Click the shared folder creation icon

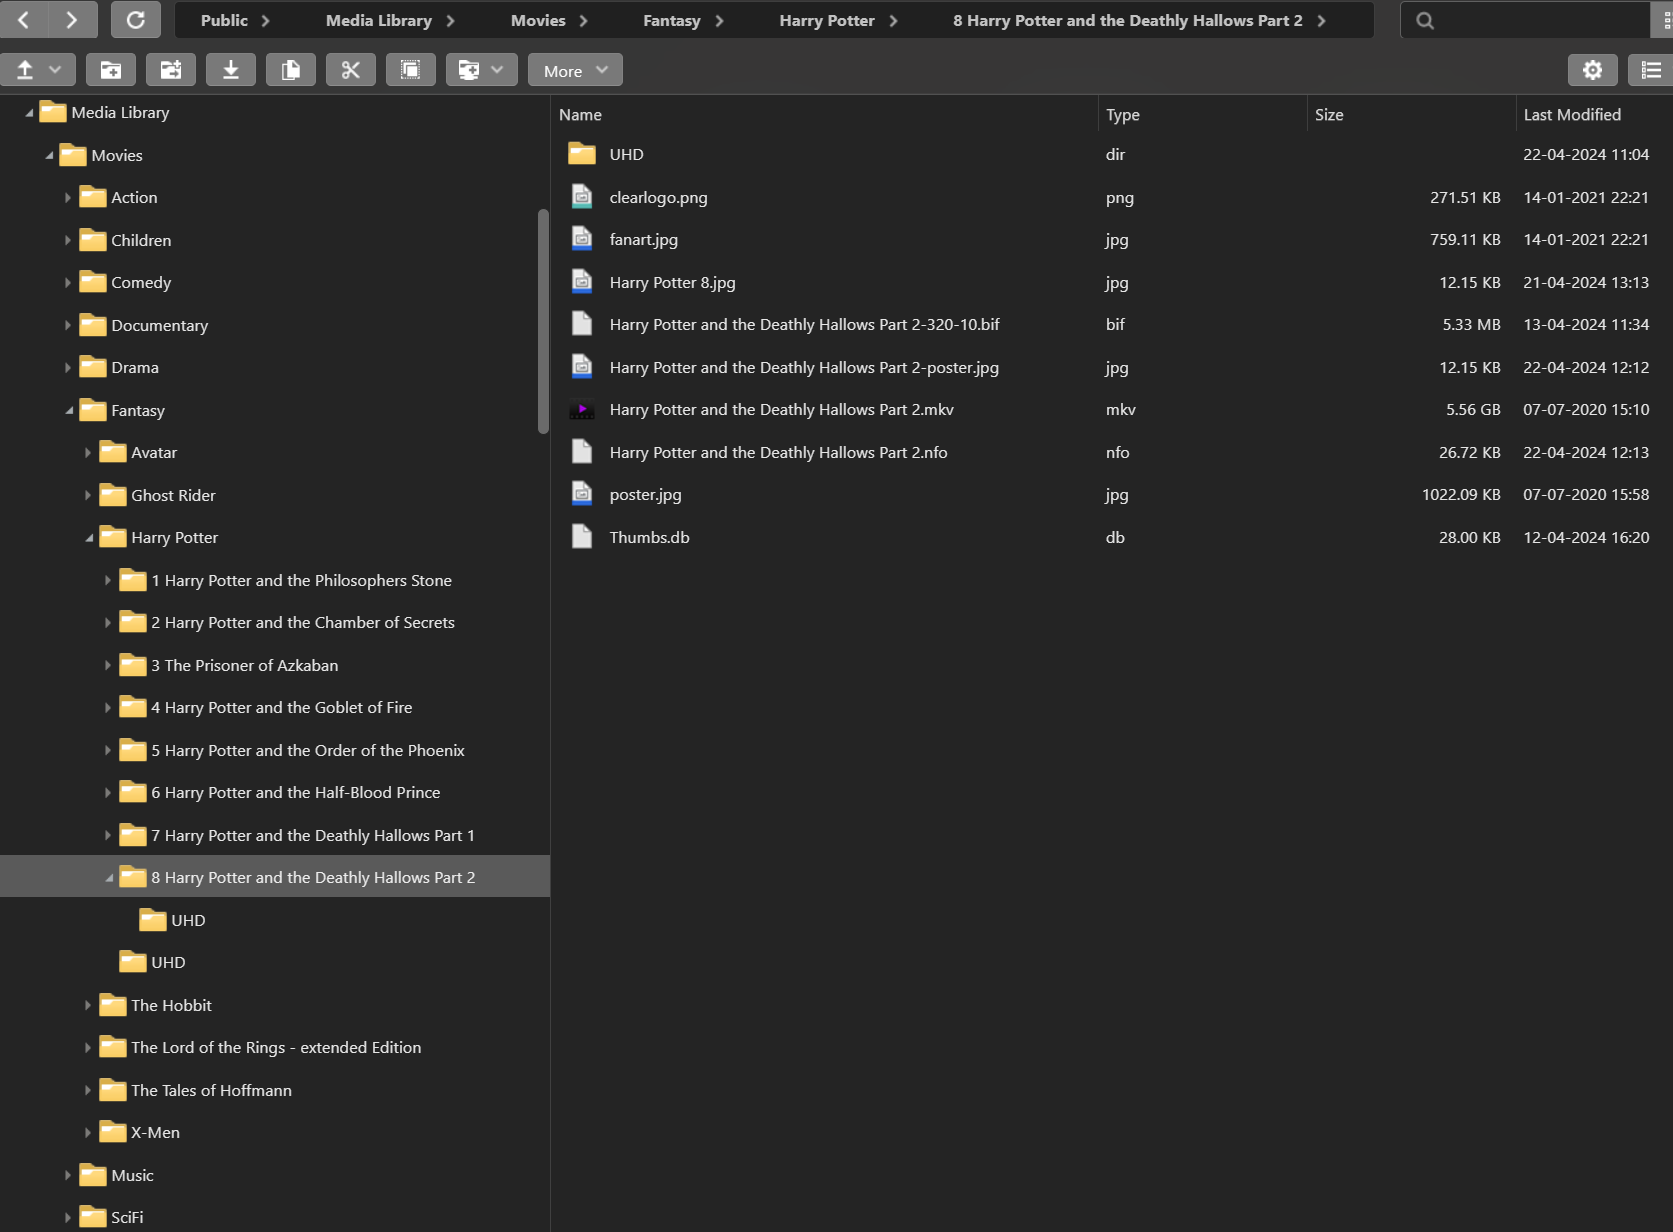(171, 70)
